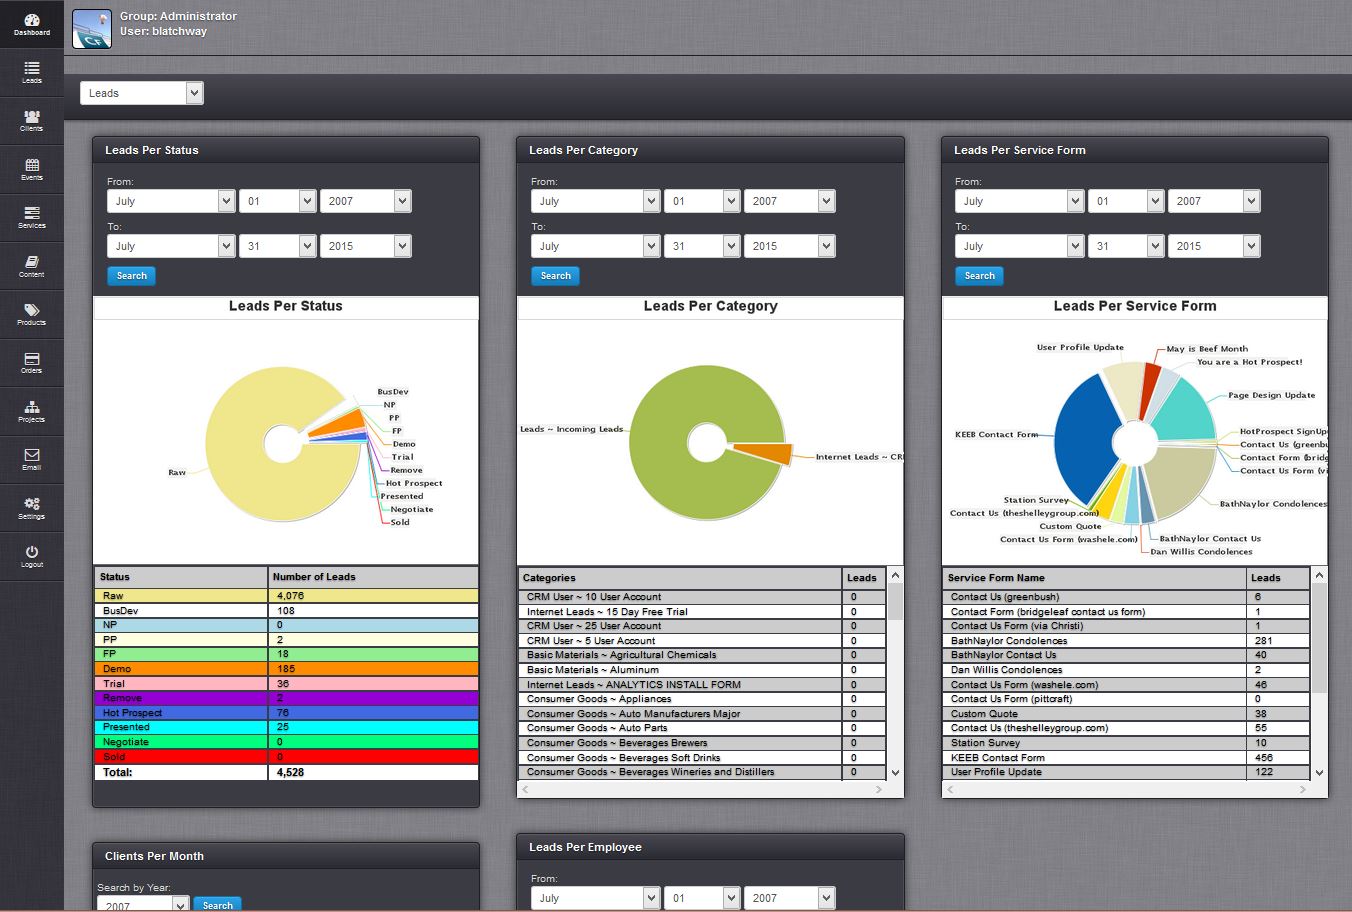Open To year dropdown in Leads Per Category

pyautogui.click(x=790, y=246)
